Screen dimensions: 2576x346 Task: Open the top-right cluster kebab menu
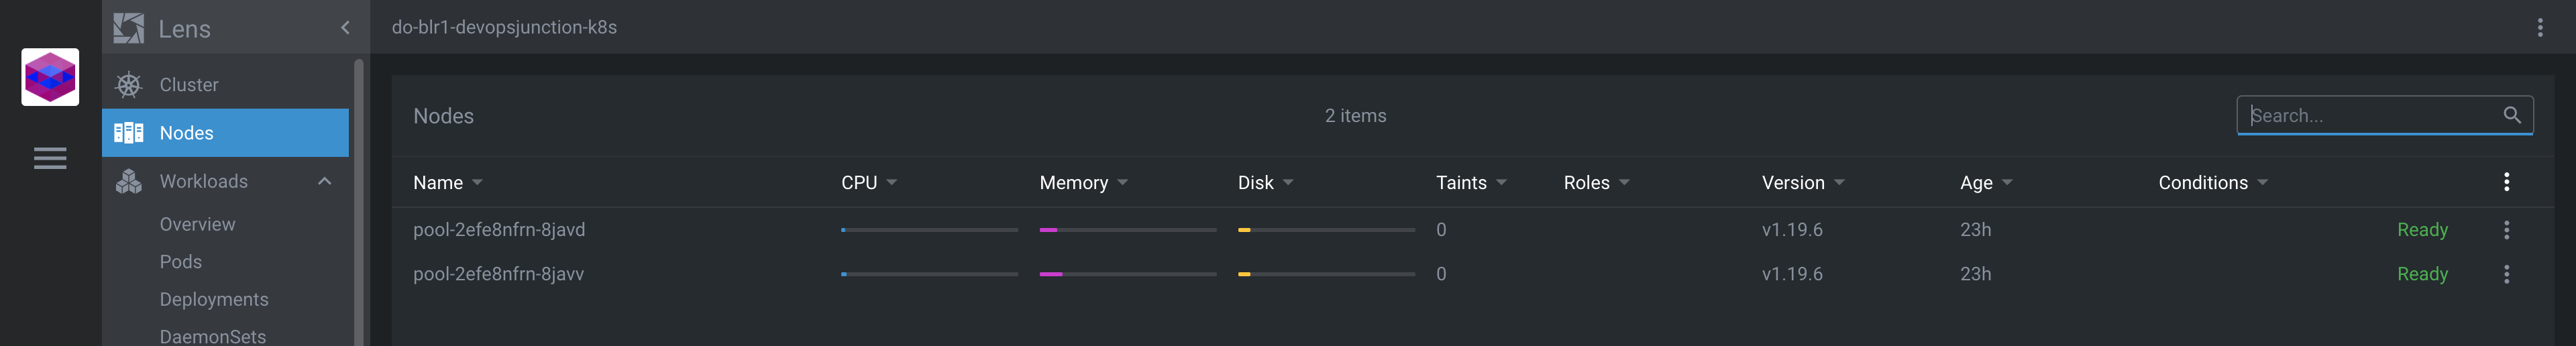[2539, 27]
